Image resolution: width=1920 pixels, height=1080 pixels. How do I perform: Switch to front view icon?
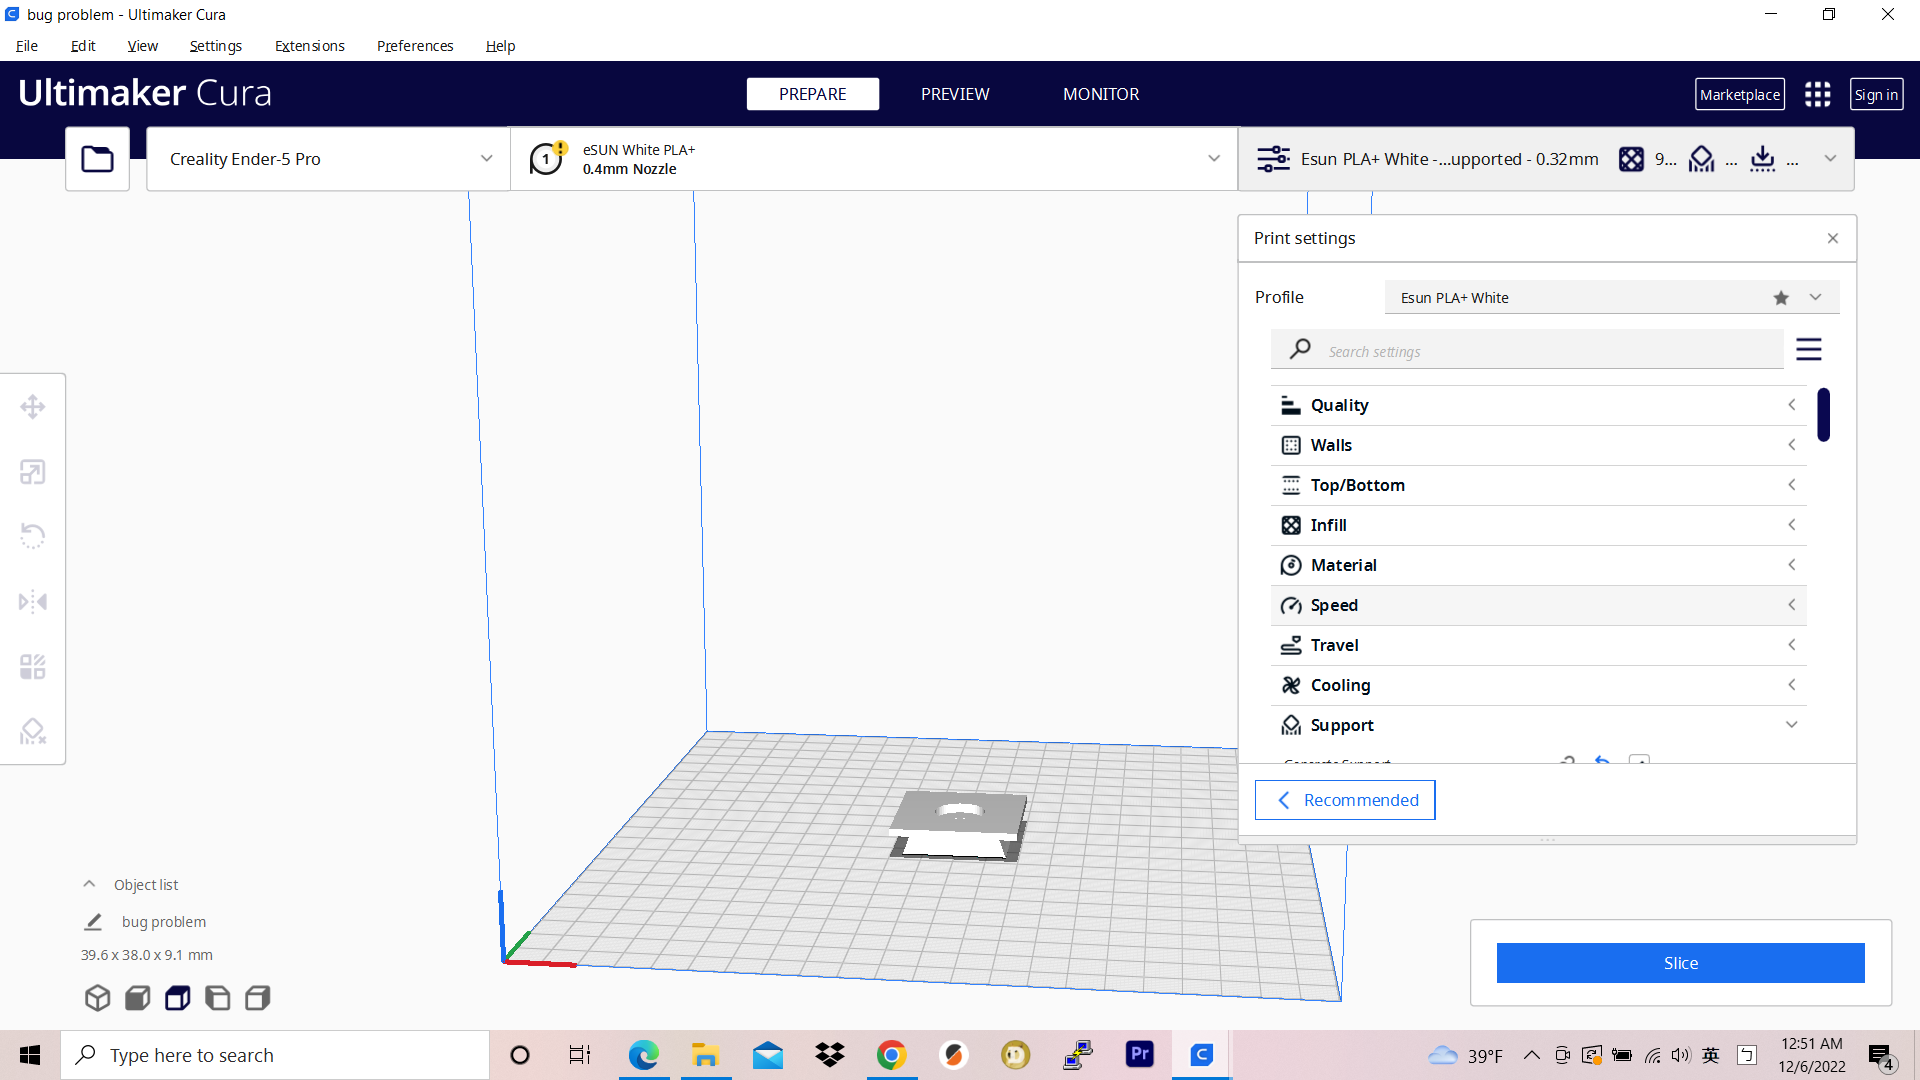pos(137,998)
